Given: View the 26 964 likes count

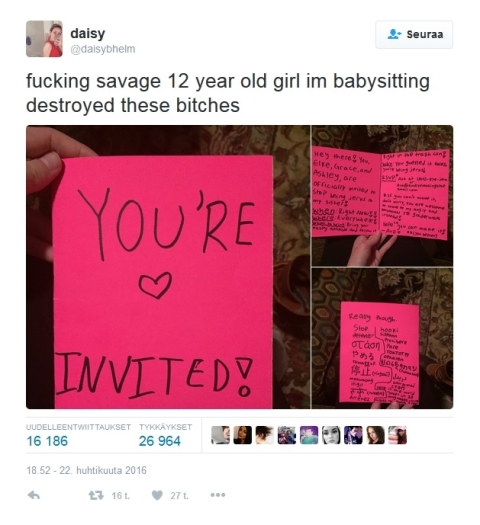Looking at the screenshot, I should (160, 441).
